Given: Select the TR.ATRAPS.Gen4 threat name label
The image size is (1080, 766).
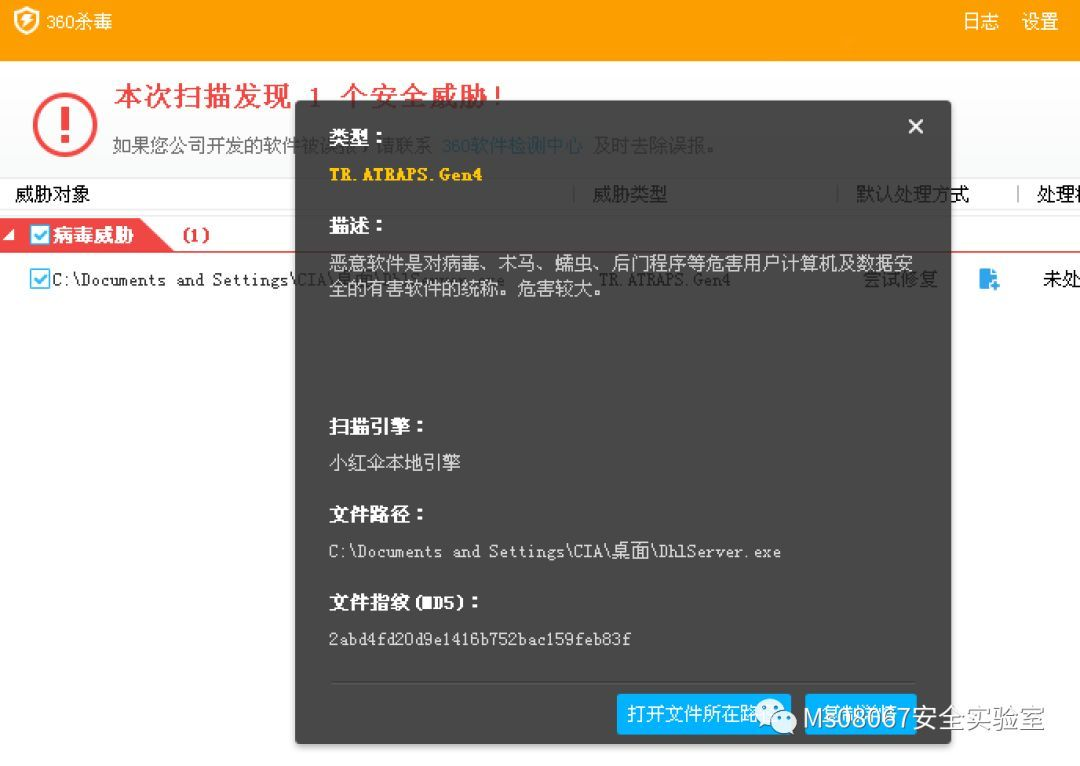Looking at the screenshot, I should coord(404,173).
